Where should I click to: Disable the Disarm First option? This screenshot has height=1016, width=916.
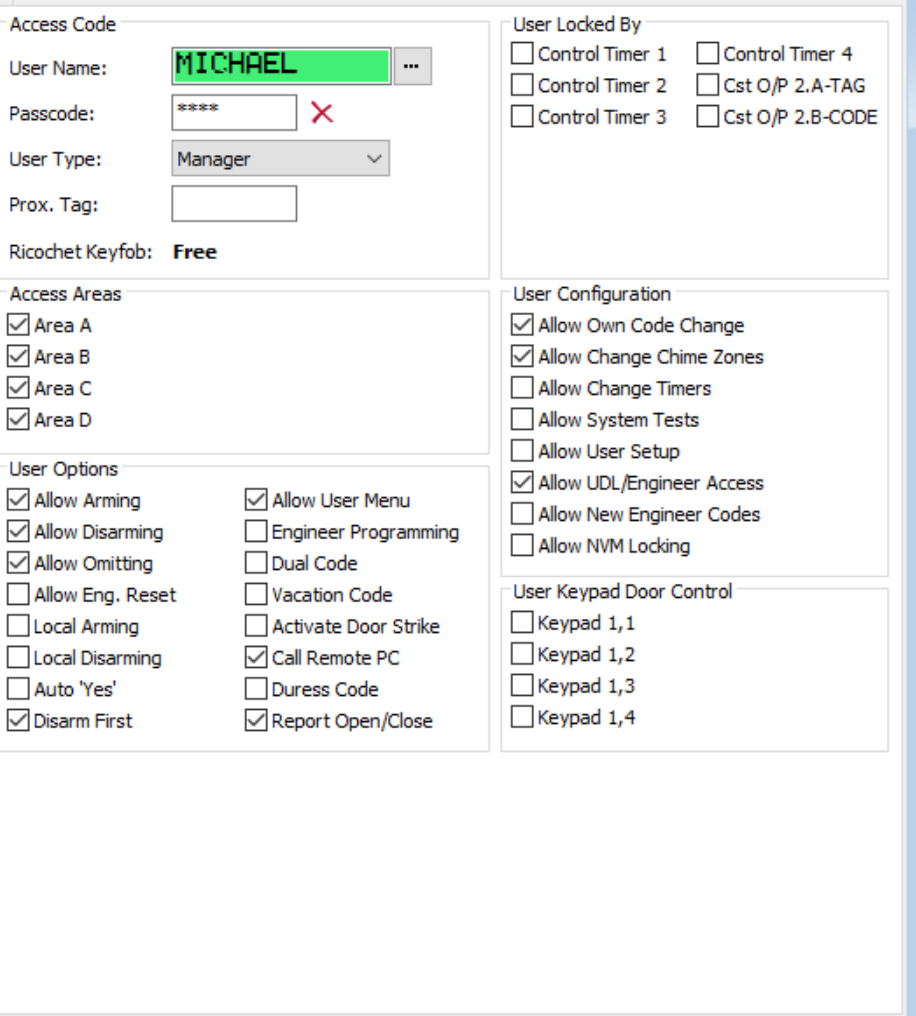(18, 721)
